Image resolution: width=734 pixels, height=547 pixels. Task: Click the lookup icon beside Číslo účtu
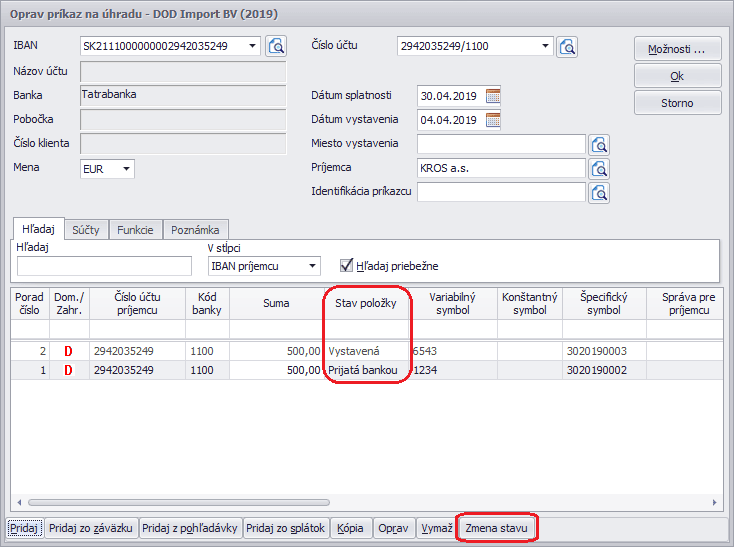568,46
